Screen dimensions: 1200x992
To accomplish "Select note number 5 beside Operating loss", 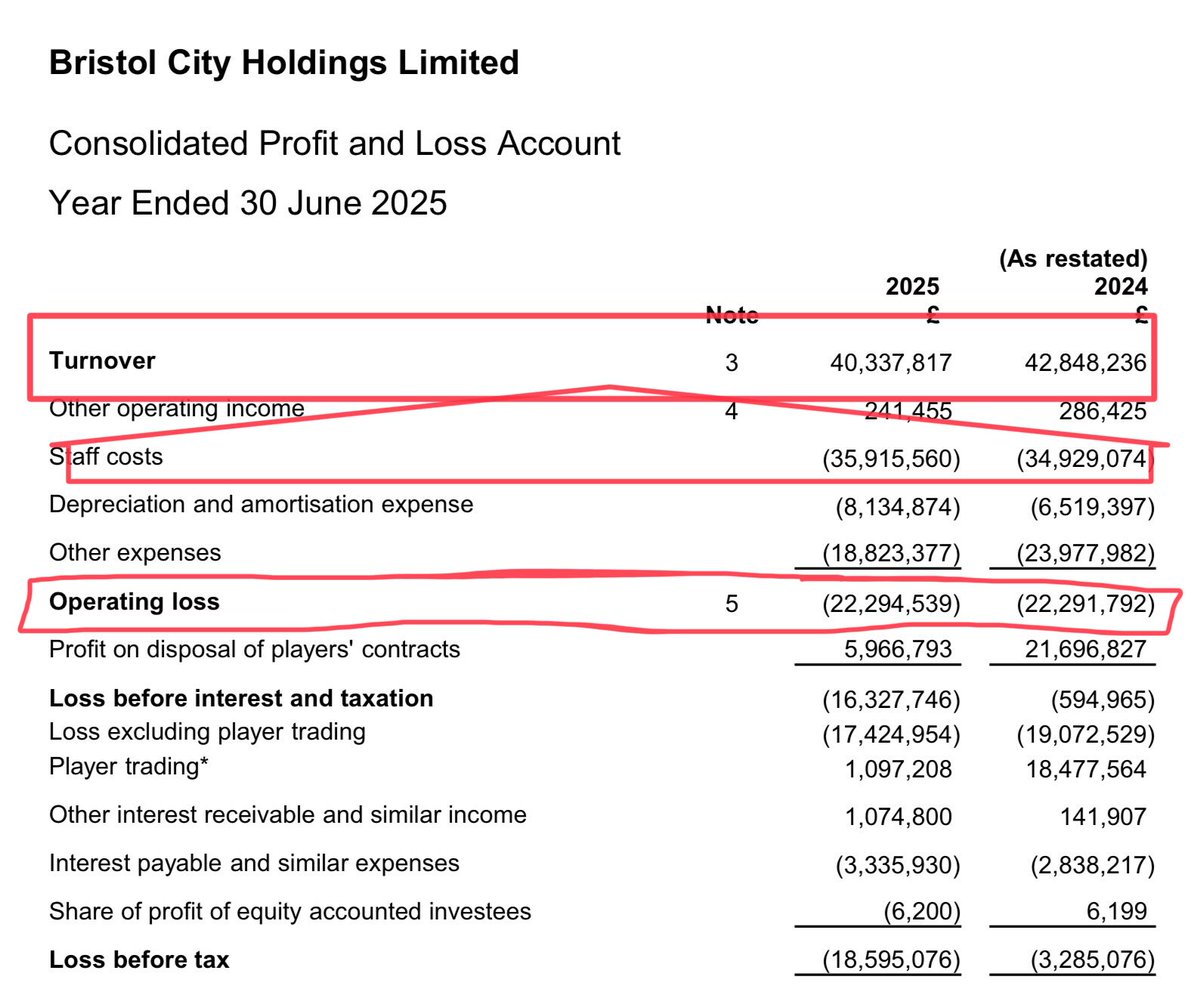I will [x=732, y=603].
